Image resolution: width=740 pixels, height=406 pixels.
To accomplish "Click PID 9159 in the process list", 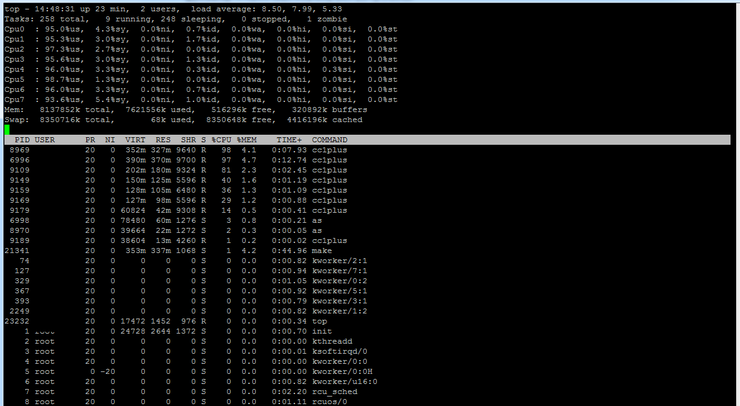I will tap(19, 190).
